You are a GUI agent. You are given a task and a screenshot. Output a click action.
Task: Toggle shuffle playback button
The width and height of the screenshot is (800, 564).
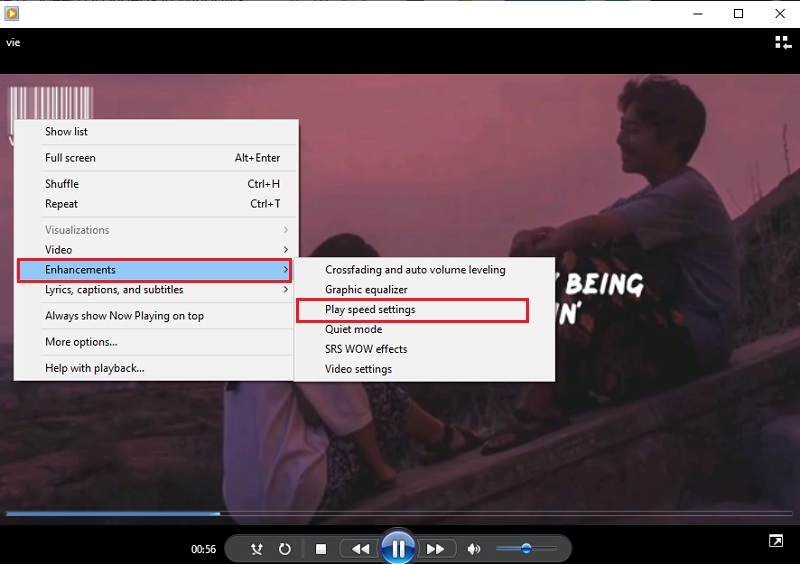257,549
